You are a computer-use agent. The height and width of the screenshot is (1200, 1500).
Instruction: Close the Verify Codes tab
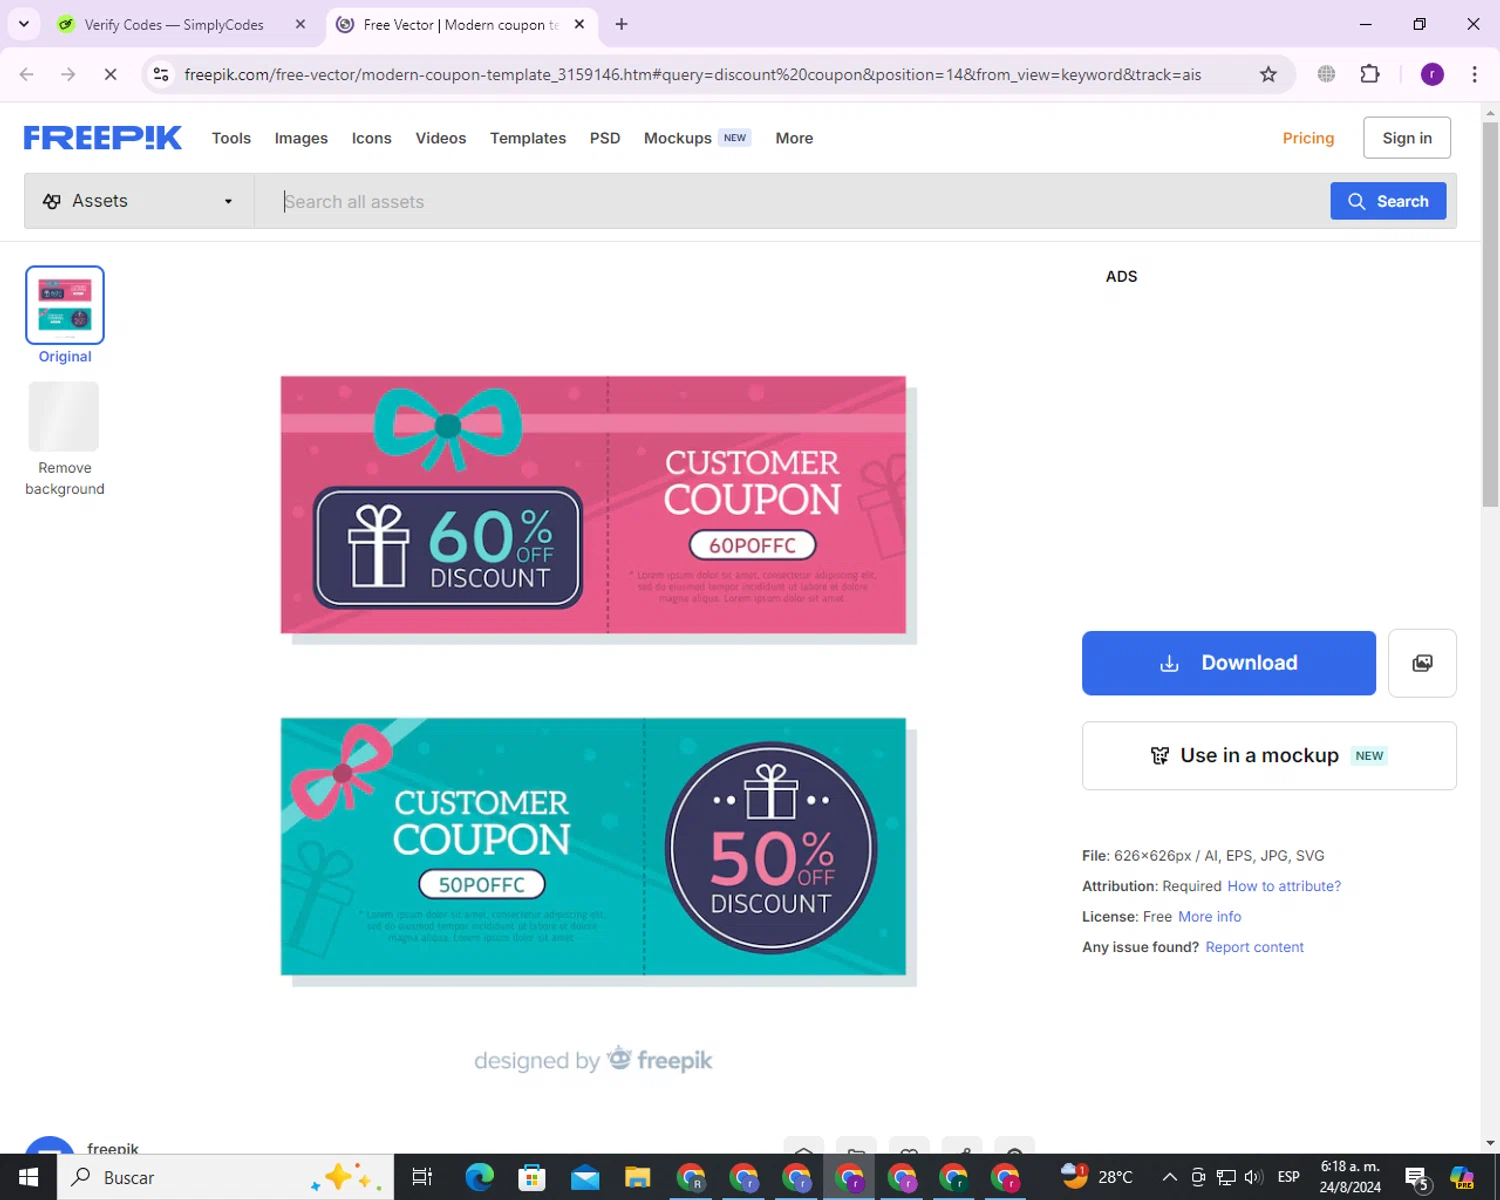tap(300, 25)
